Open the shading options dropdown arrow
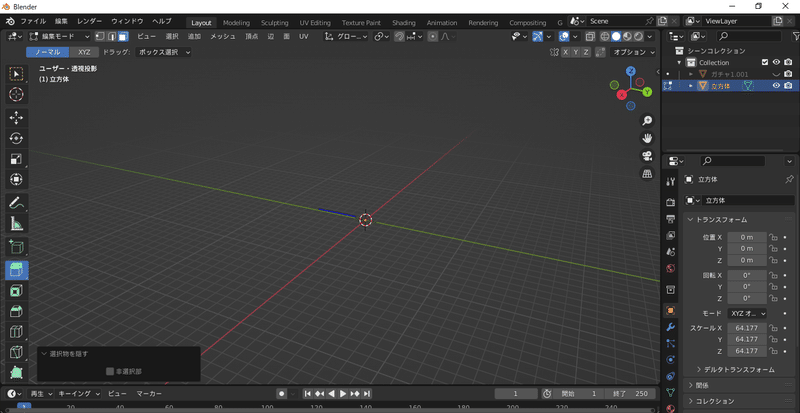Screen dimensions: 800x413 point(649,36)
